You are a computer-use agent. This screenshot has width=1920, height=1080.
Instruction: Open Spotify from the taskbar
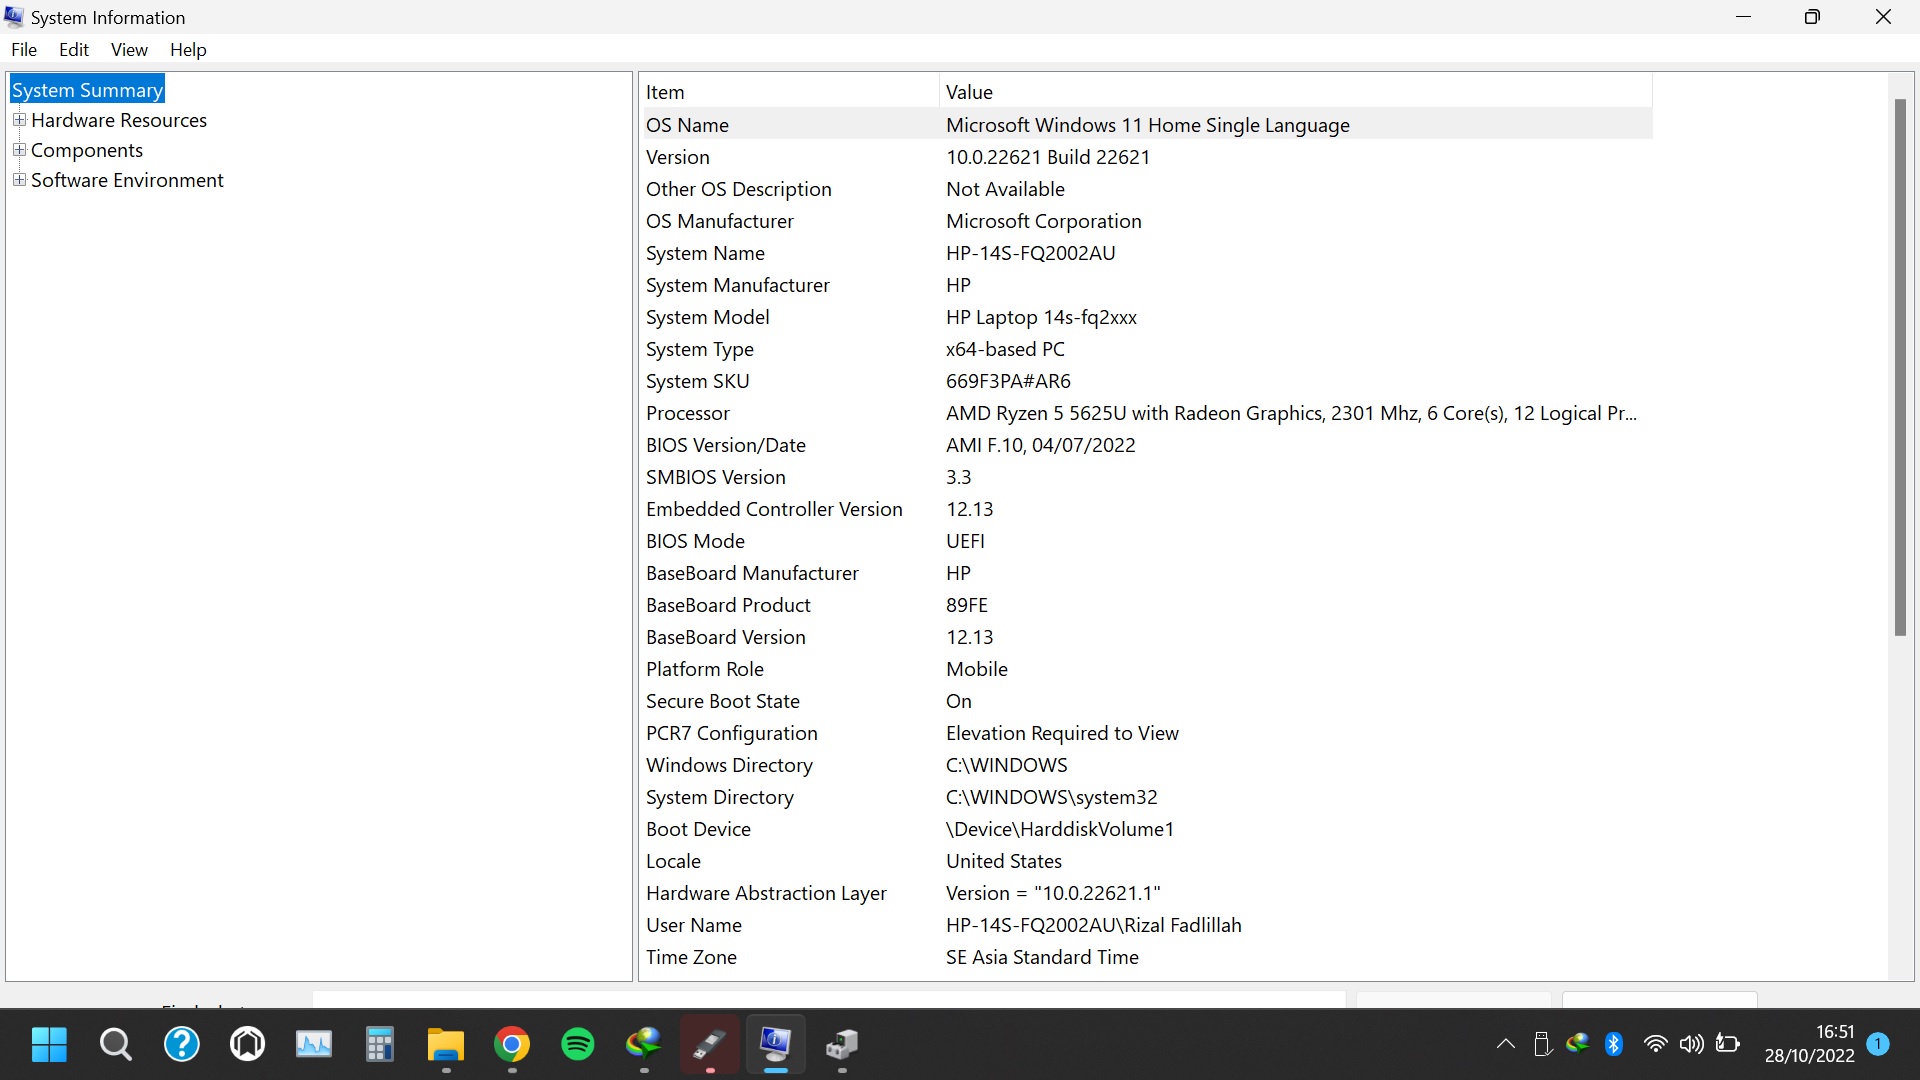pos(578,1045)
